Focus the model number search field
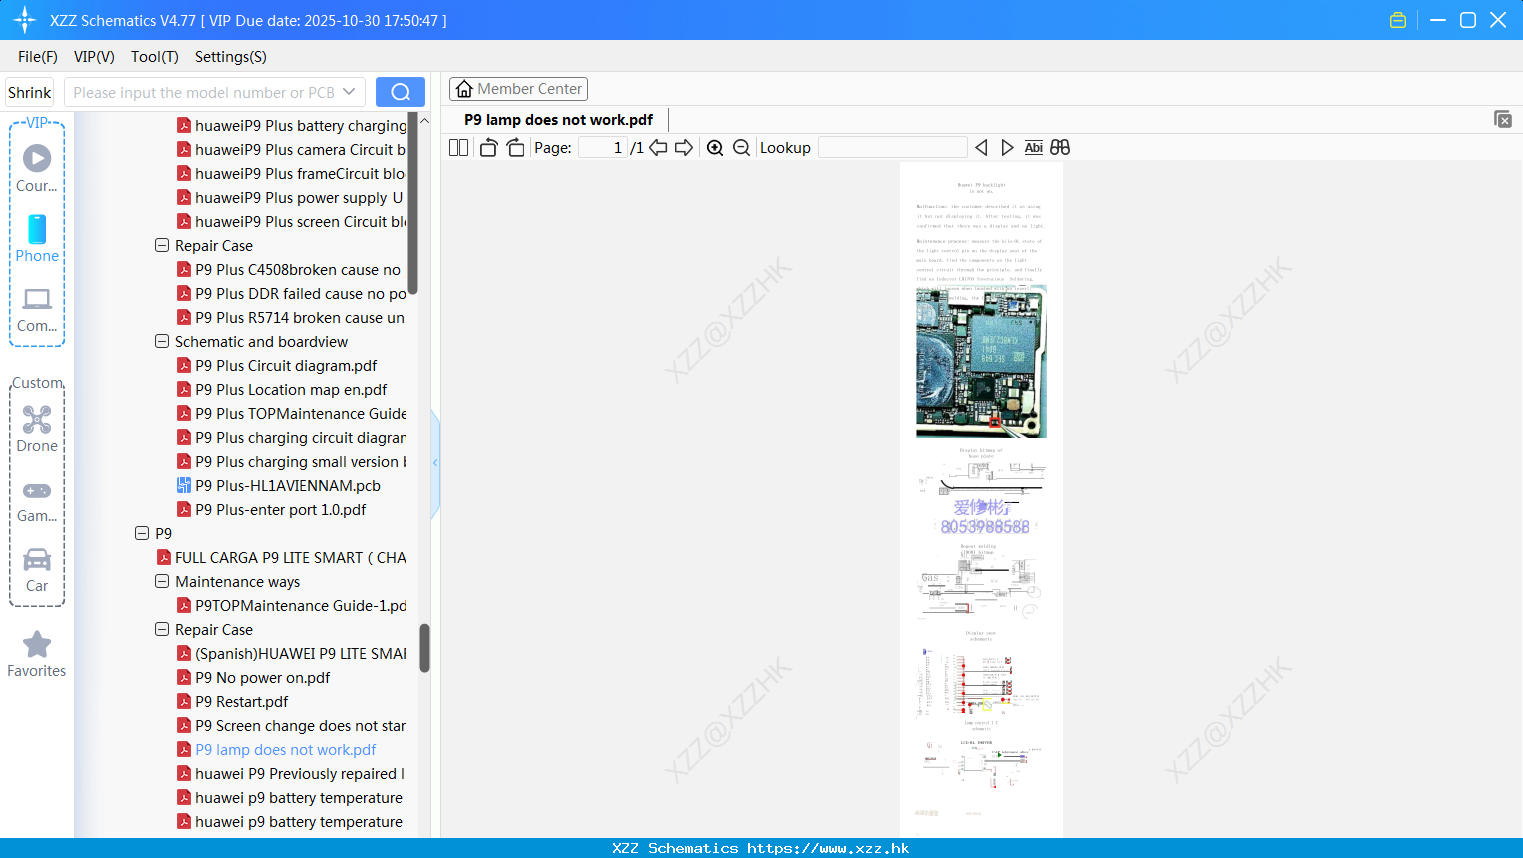Screen dimensions: 1523x858 pos(204,92)
